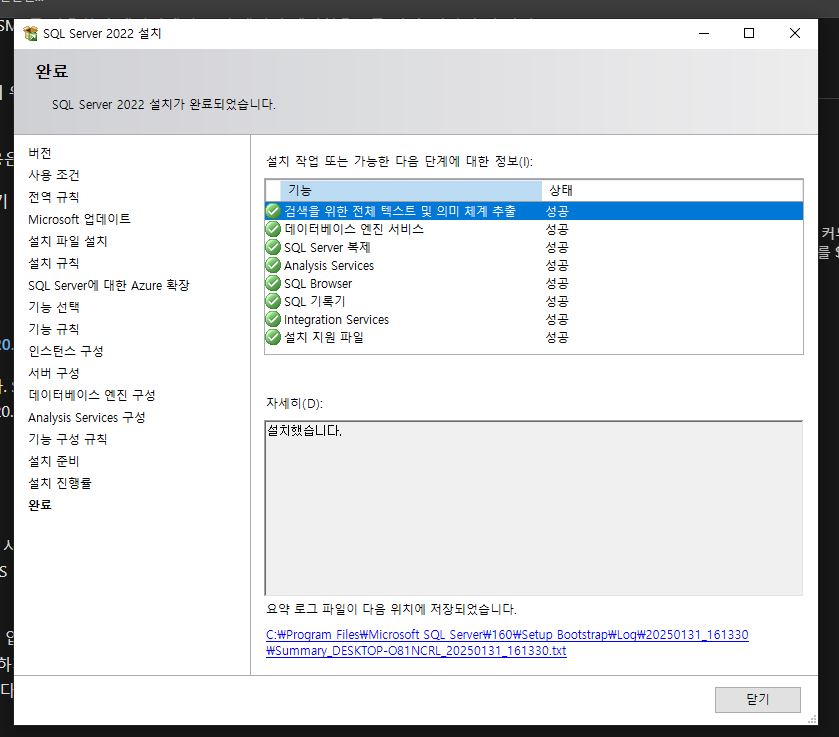839x737 pixels.
Task: Click the 사용 조건 step
Action: [x=54, y=175]
